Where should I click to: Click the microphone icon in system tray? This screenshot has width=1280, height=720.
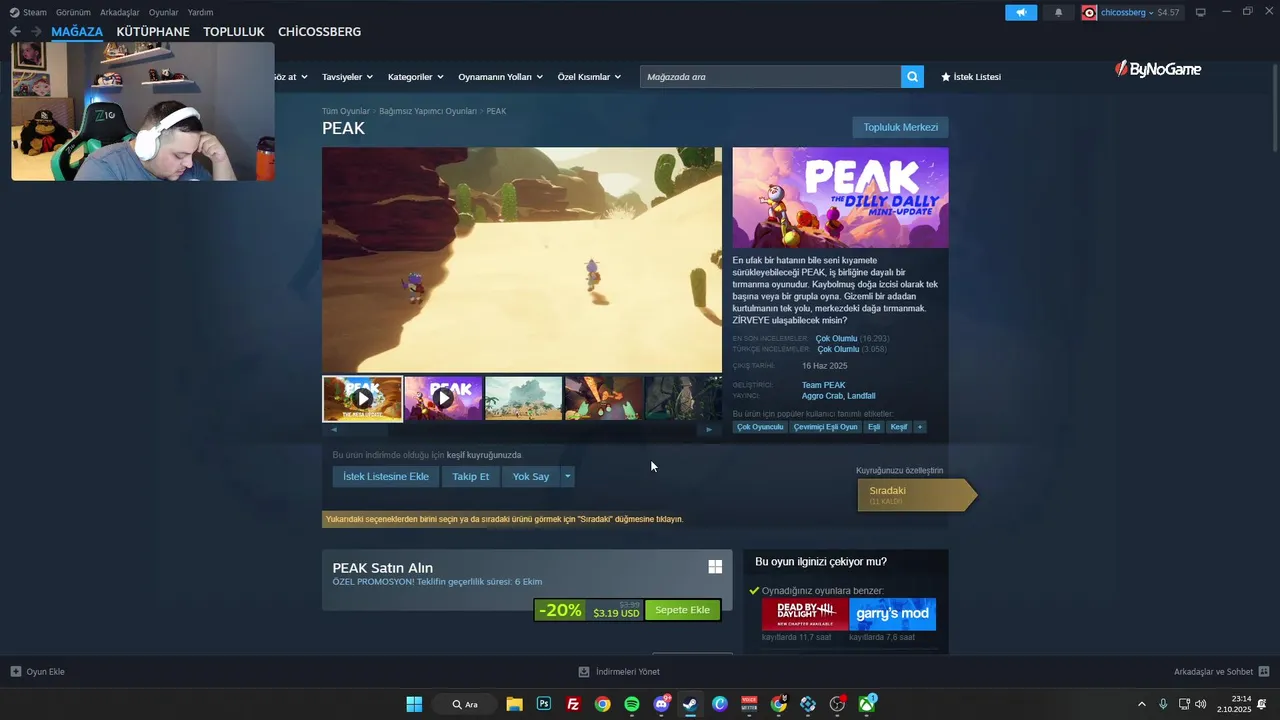(x=1163, y=704)
